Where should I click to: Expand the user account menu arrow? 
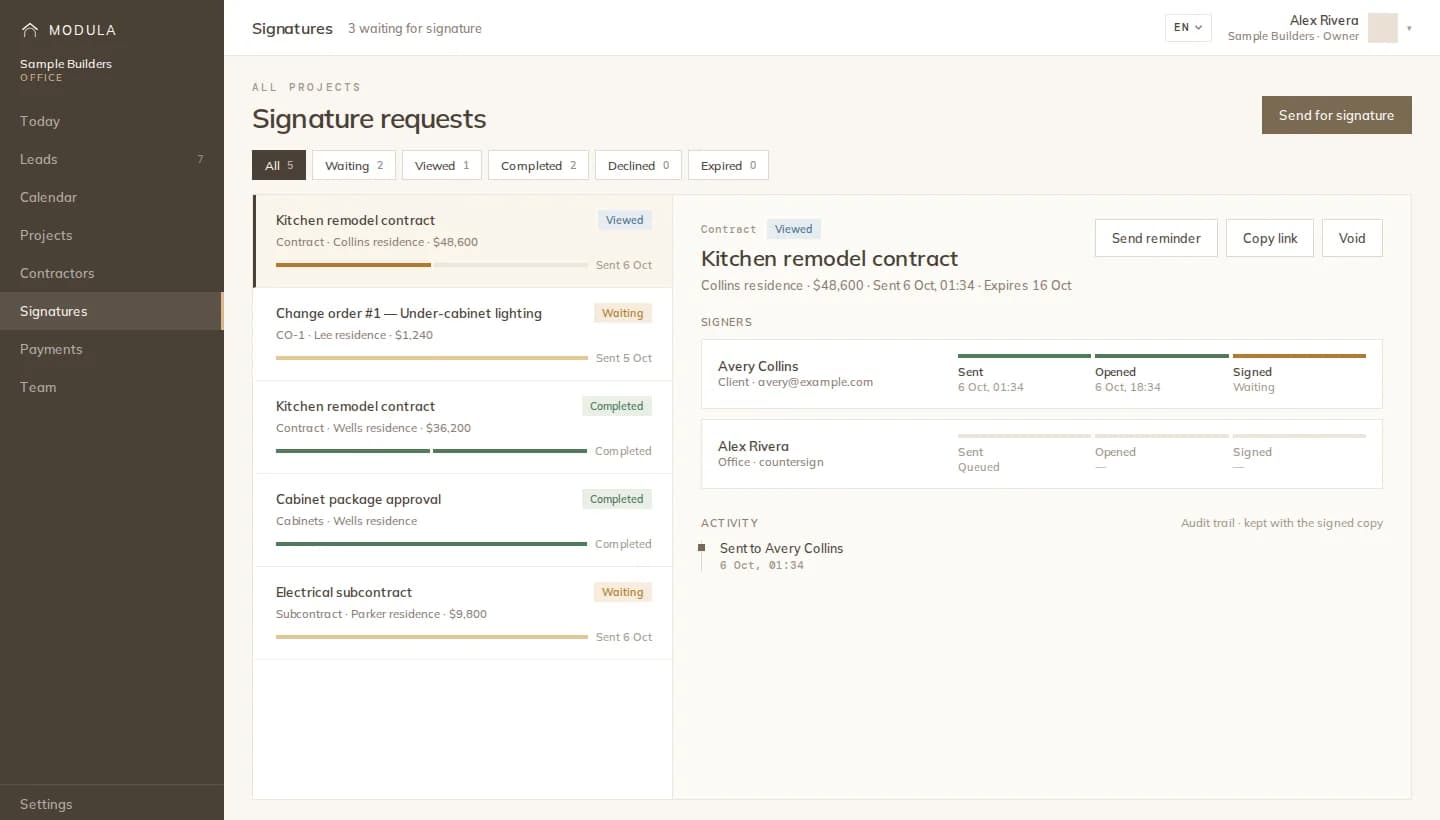click(x=1409, y=28)
